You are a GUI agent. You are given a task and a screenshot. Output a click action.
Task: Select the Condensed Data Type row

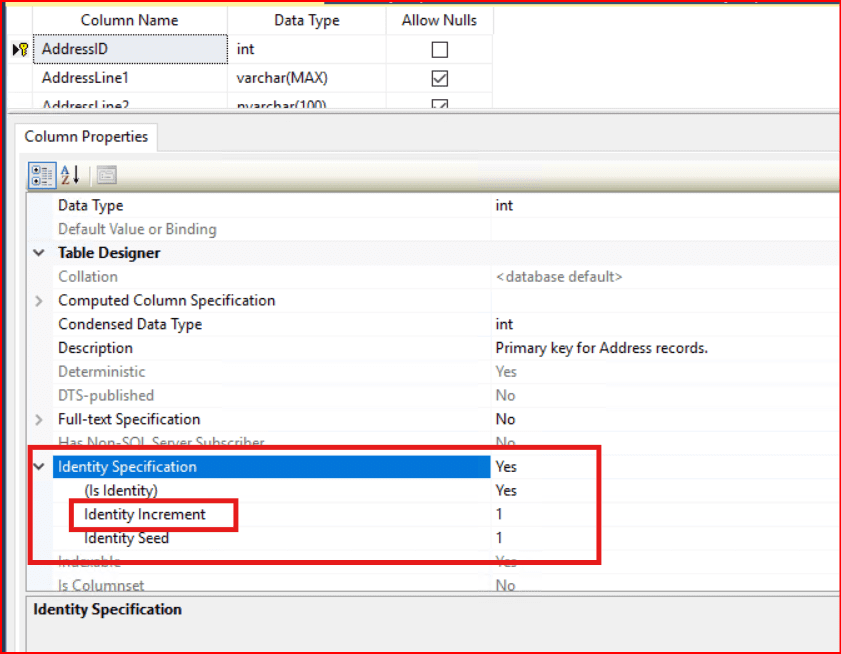(x=130, y=324)
